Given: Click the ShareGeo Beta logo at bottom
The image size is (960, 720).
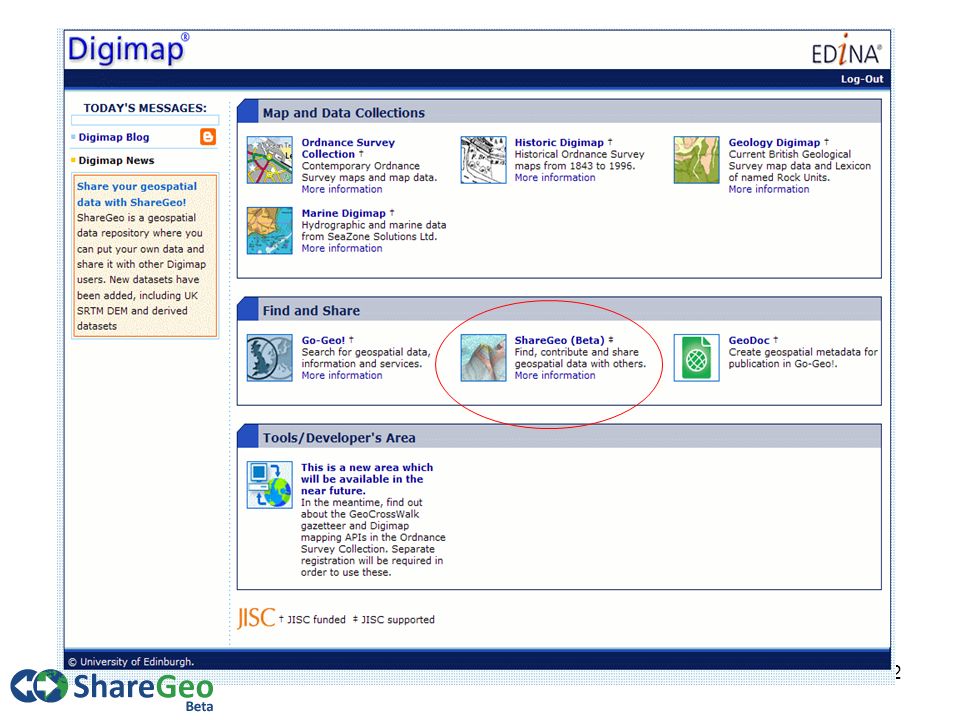Looking at the screenshot, I should click(x=113, y=690).
